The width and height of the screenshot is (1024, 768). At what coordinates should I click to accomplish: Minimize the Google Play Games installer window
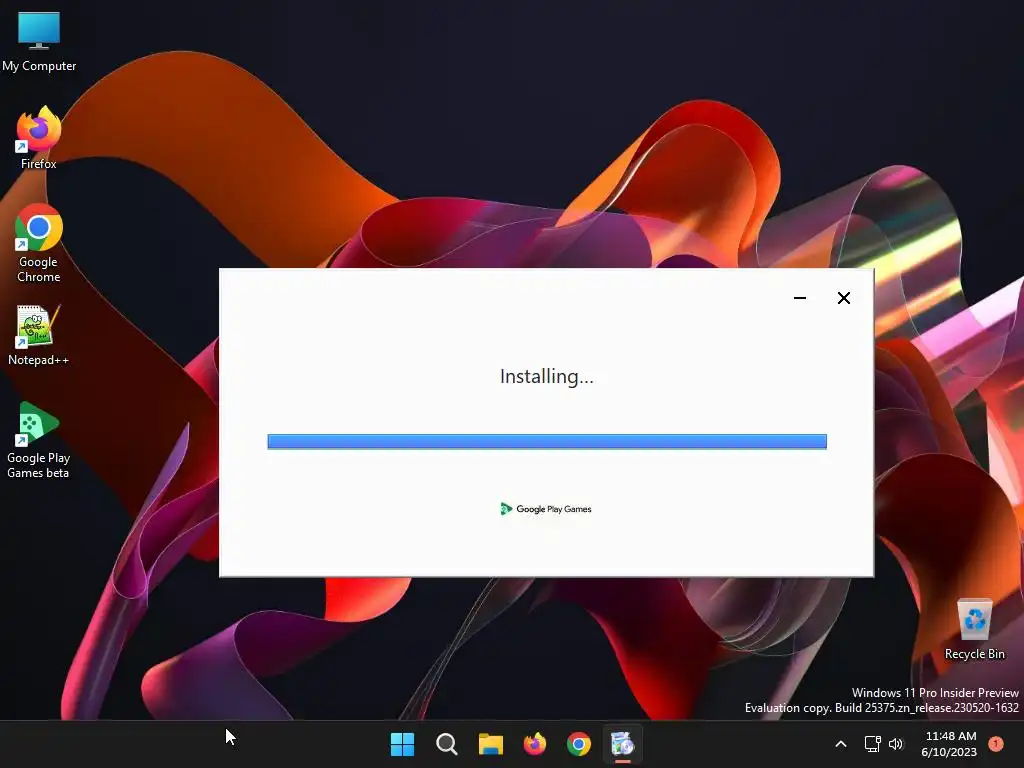800,298
